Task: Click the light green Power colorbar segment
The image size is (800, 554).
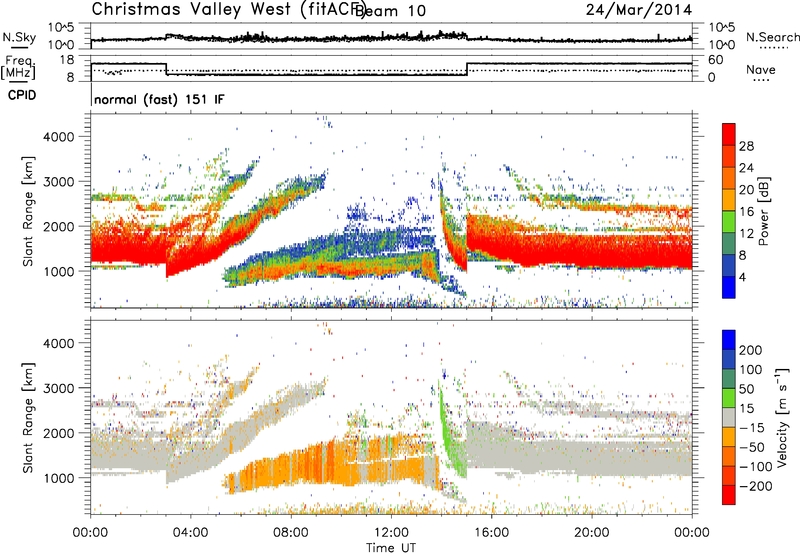Action: 729,222
